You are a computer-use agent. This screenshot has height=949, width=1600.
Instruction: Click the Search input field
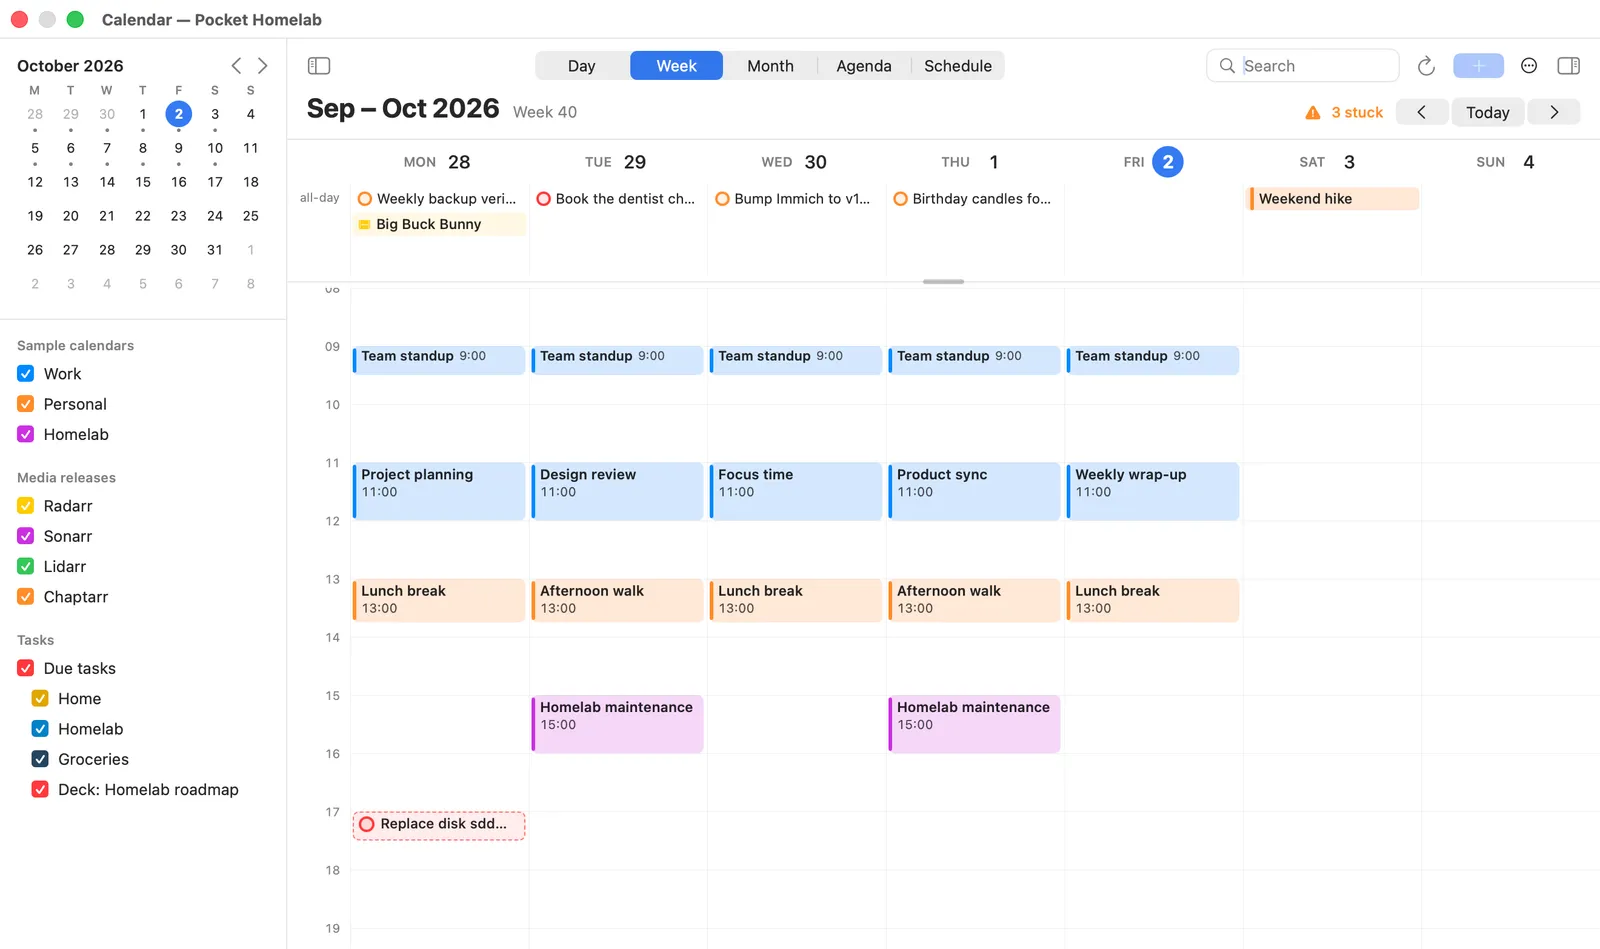click(1303, 66)
